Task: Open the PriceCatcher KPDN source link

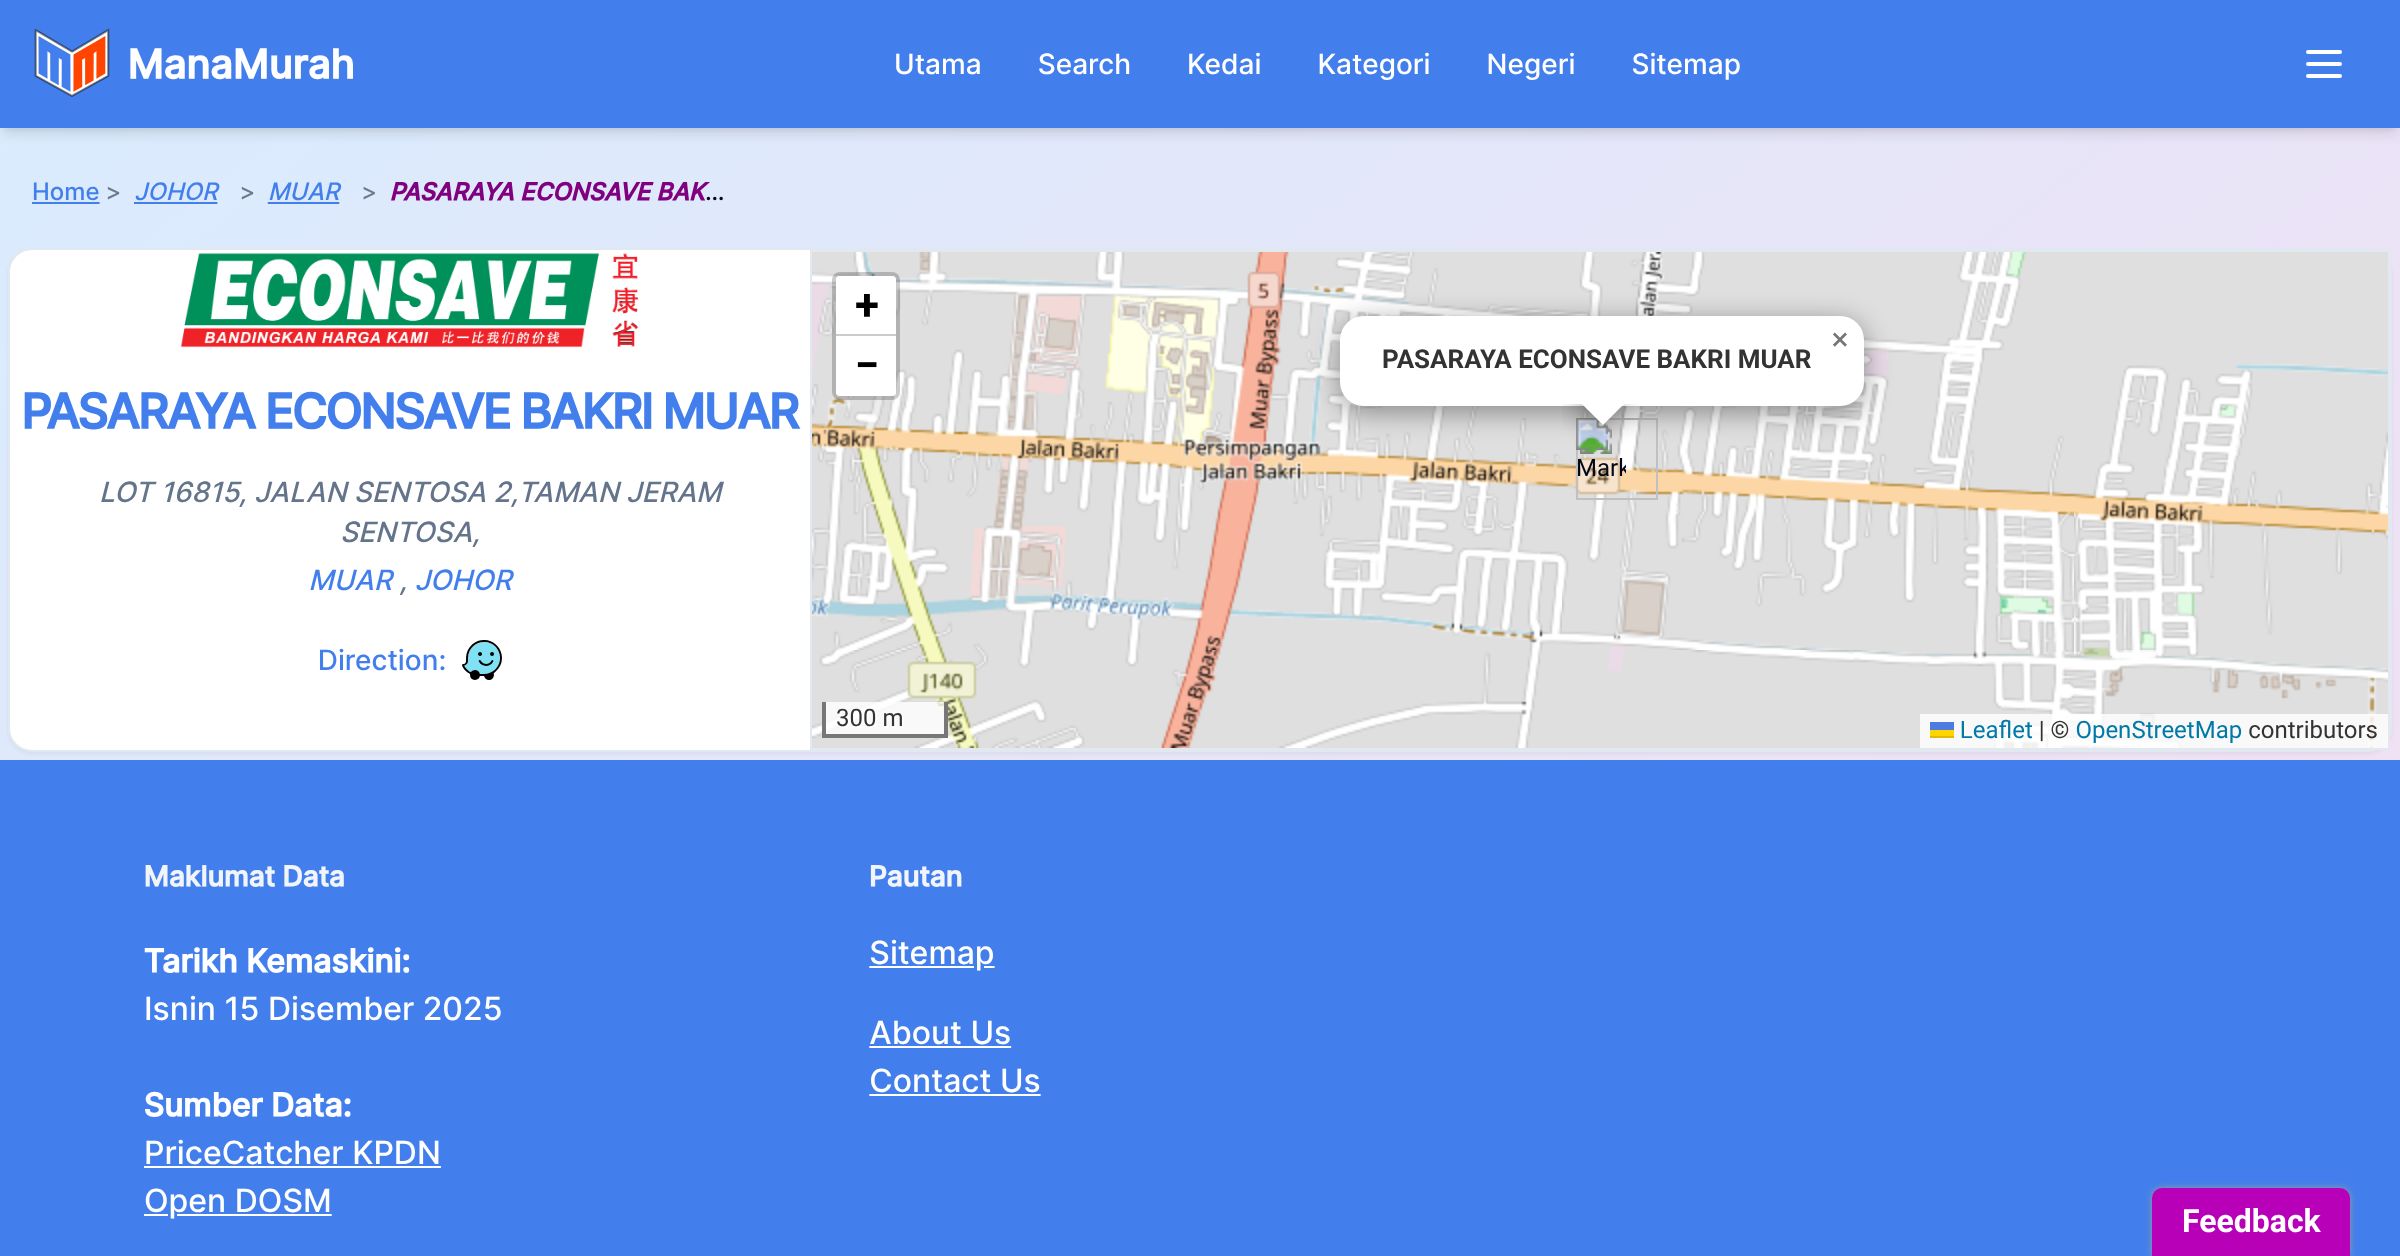Action: point(292,1152)
